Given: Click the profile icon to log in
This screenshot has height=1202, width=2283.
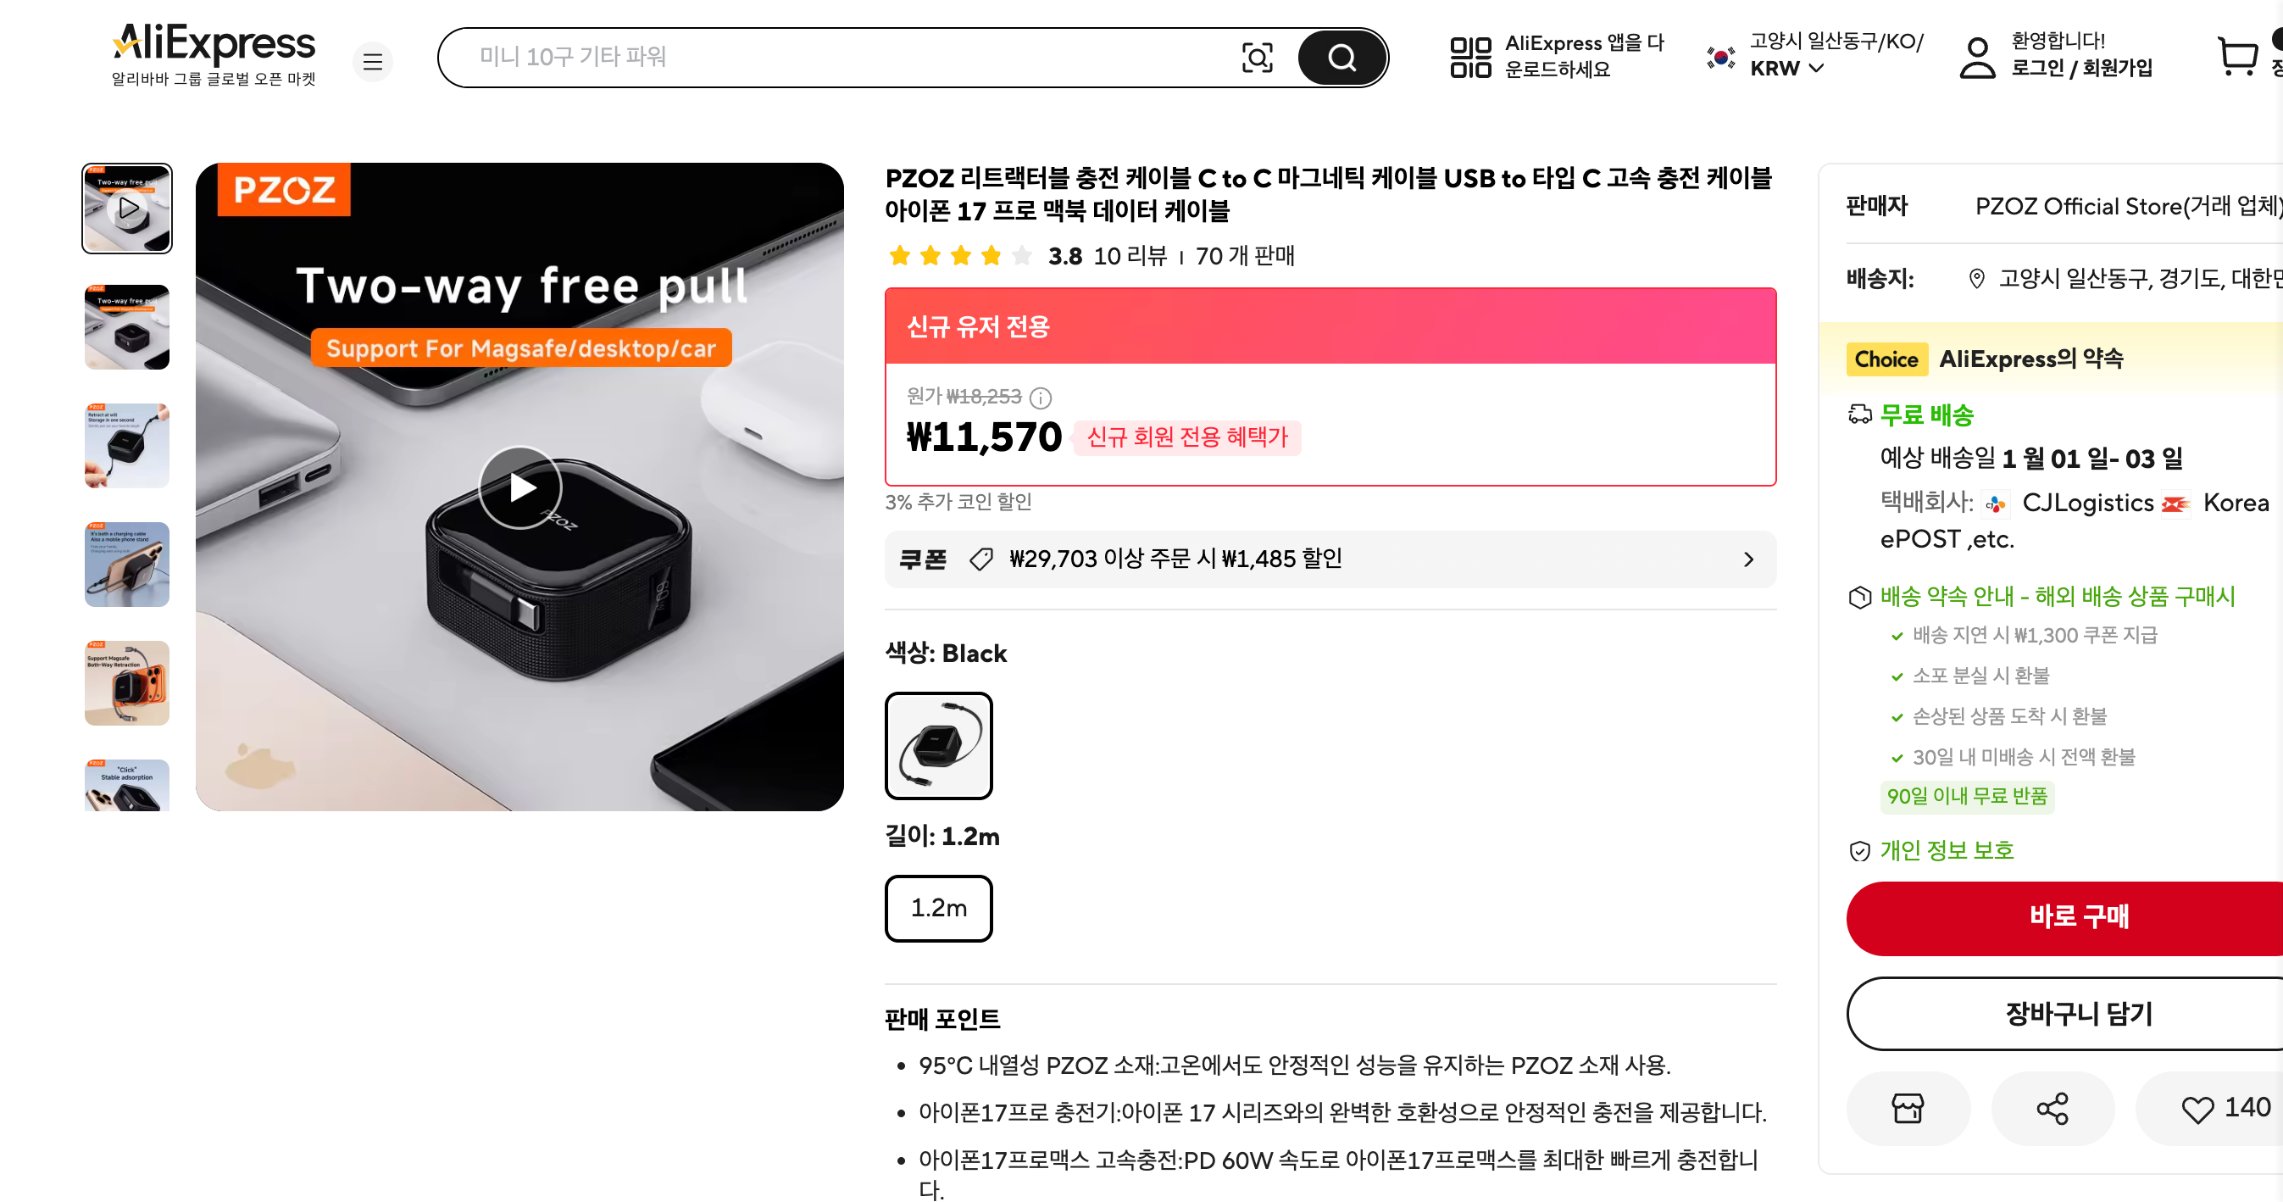Looking at the screenshot, I should [x=1975, y=57].
